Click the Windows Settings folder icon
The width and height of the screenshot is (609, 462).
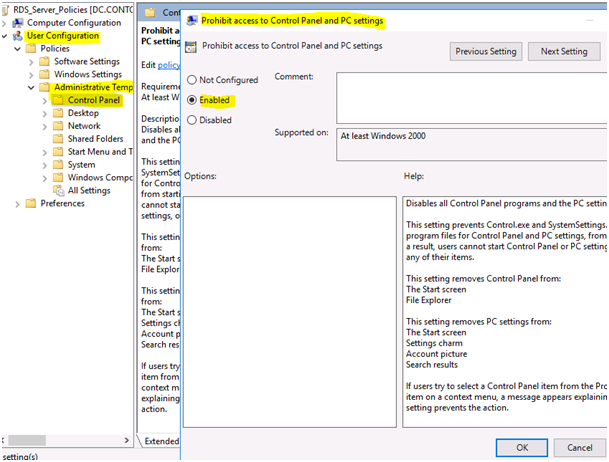[44, 74]
